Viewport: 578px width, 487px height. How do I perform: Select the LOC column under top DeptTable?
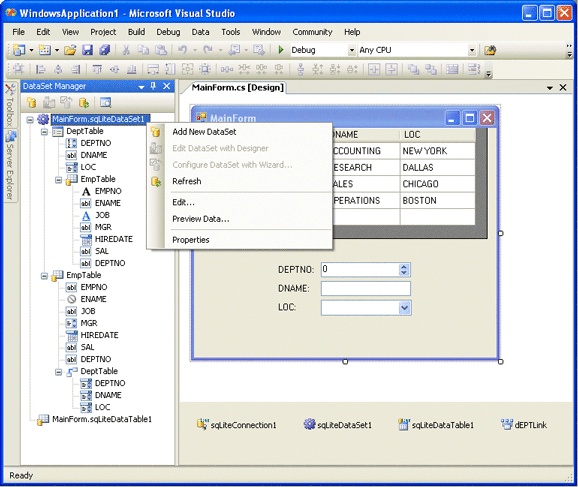coord(88,167)
